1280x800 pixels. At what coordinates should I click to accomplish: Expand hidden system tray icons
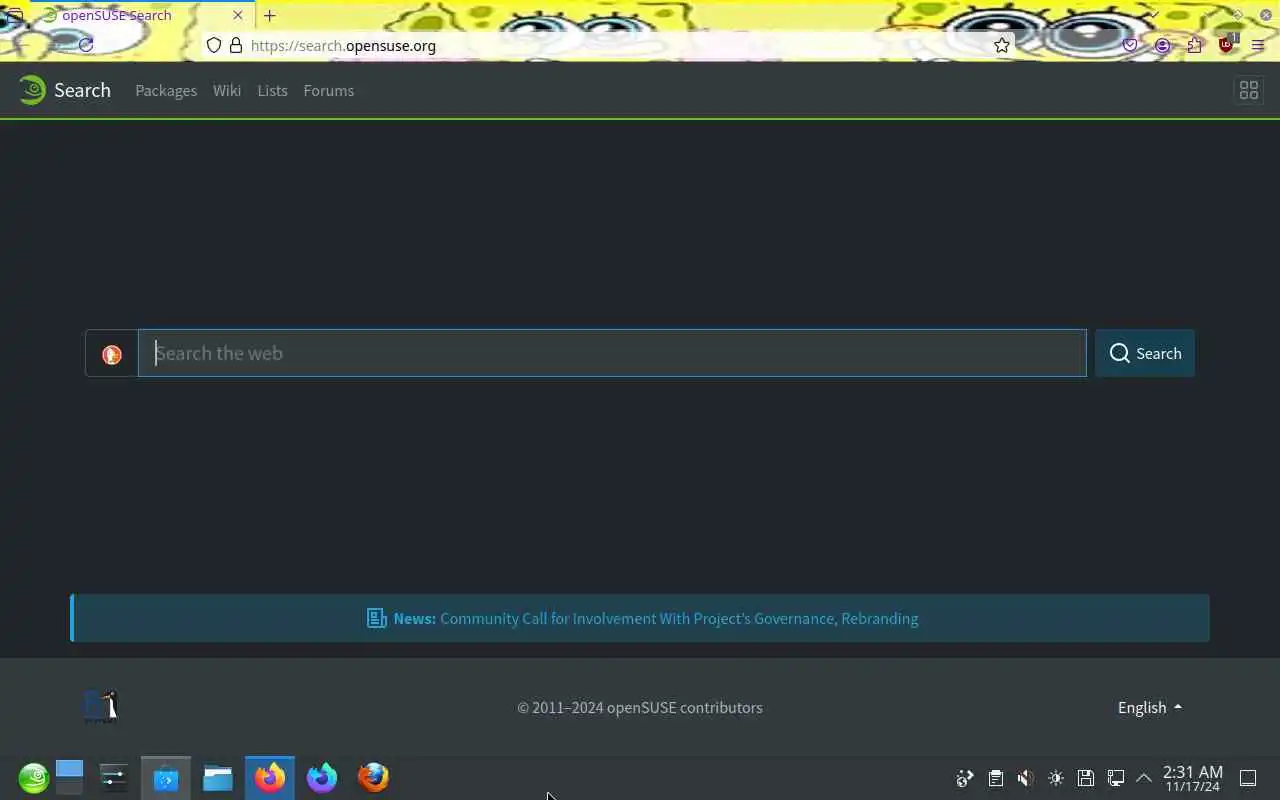point(1144,778)
